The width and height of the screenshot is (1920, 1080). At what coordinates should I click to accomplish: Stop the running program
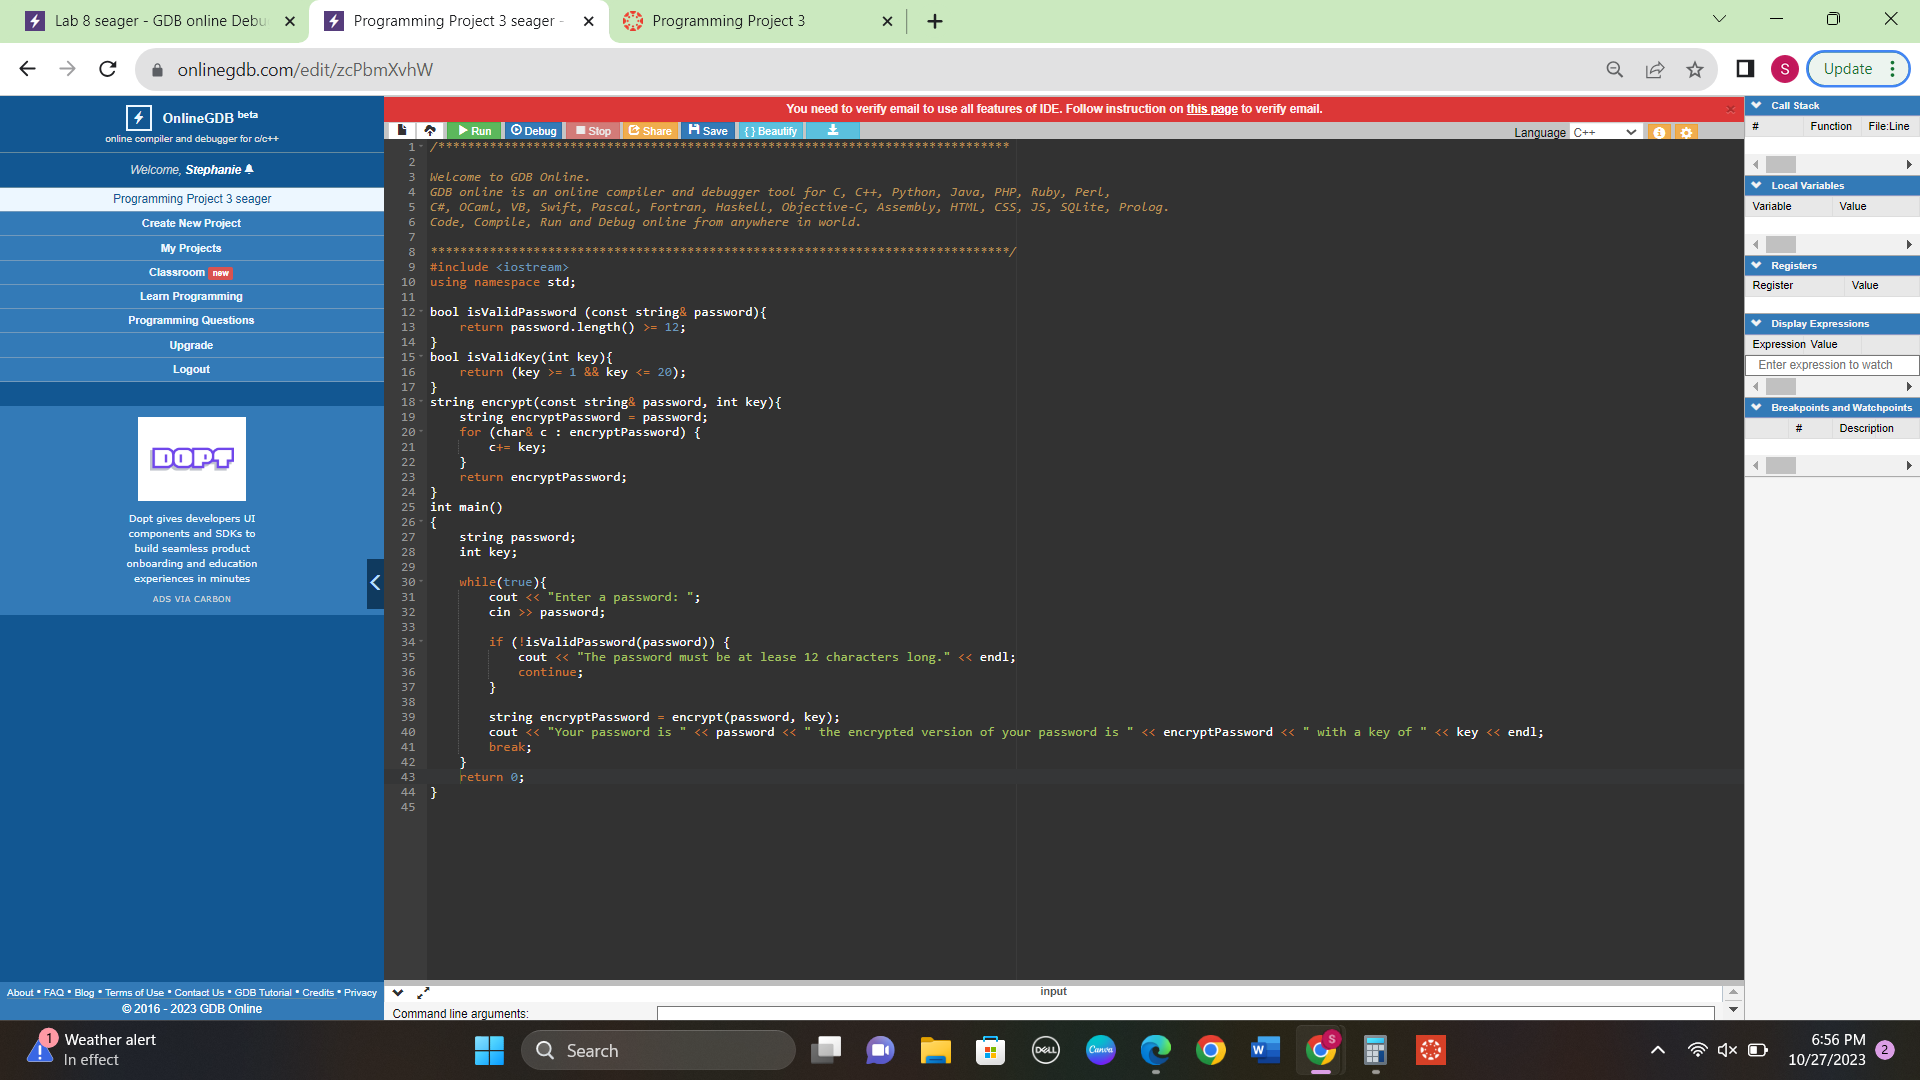(593, 130)
